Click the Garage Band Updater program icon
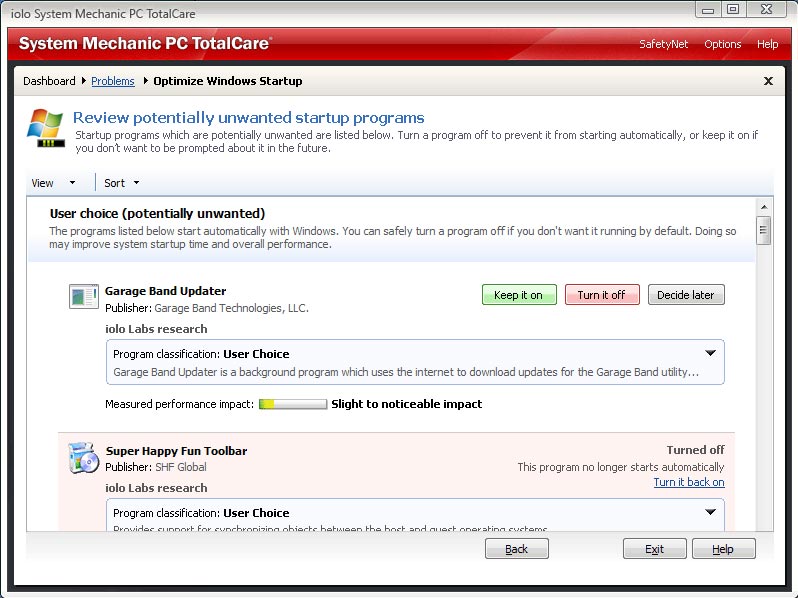This screenshot has height=598, width=798. point(84,296)
